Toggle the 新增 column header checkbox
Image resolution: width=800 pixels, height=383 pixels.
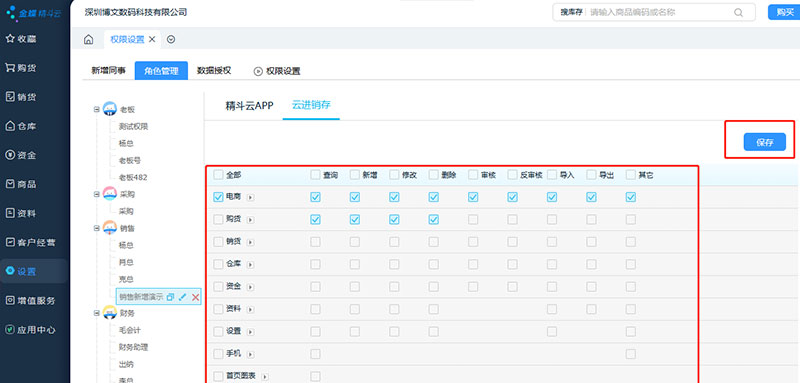(355, 175)
